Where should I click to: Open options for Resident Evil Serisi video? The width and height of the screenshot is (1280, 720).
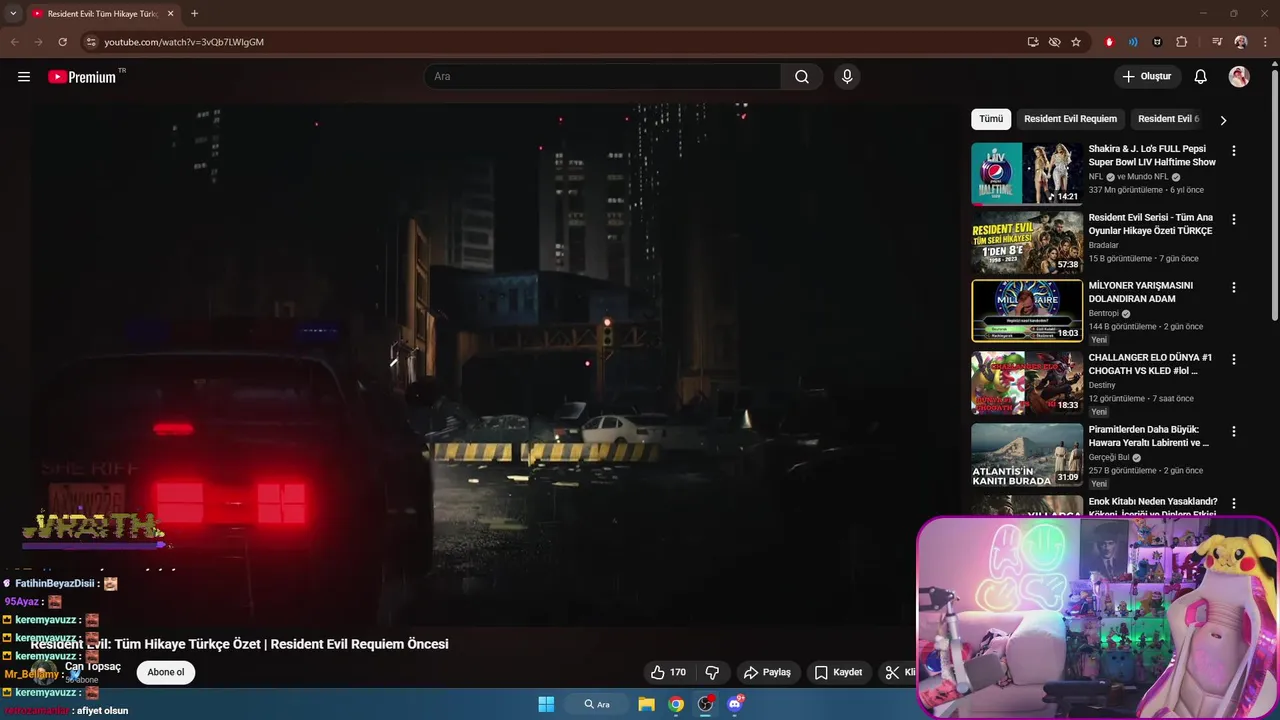pos(1233,219)
